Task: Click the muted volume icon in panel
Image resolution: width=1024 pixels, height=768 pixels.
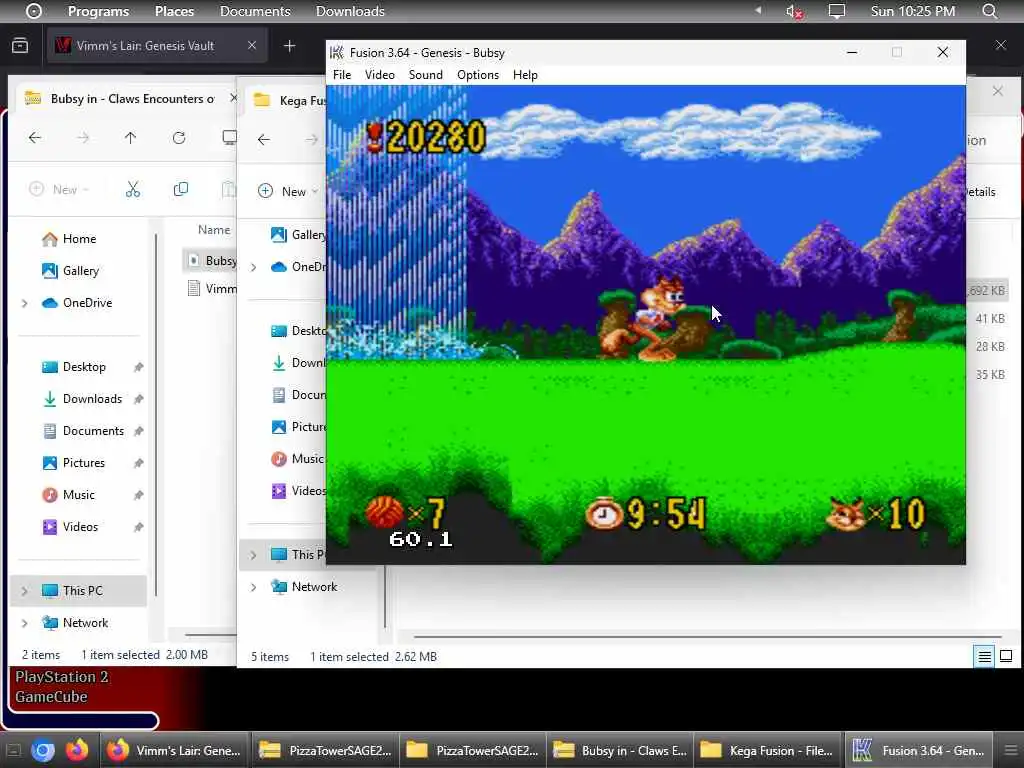Action: (793, 11)
